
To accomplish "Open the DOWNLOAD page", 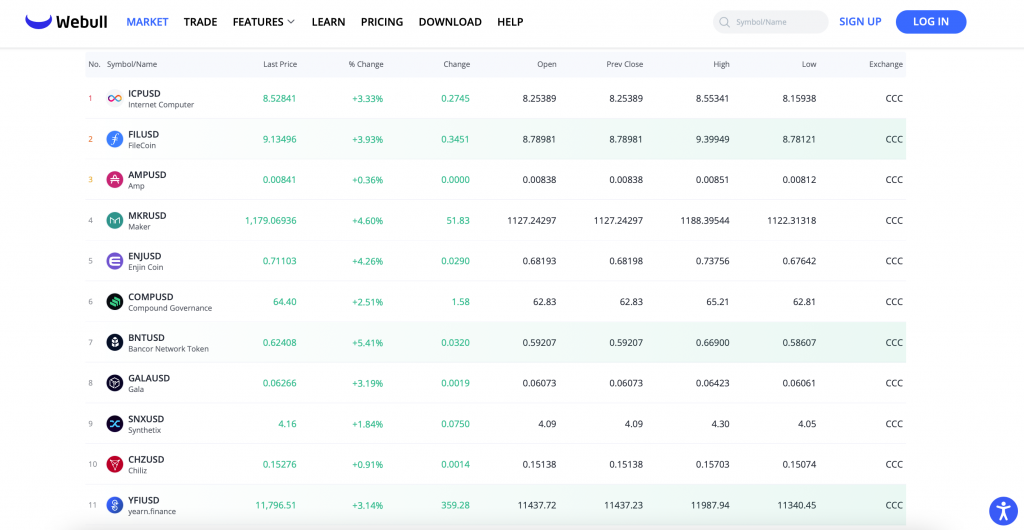I will click(x=450, y=22).
